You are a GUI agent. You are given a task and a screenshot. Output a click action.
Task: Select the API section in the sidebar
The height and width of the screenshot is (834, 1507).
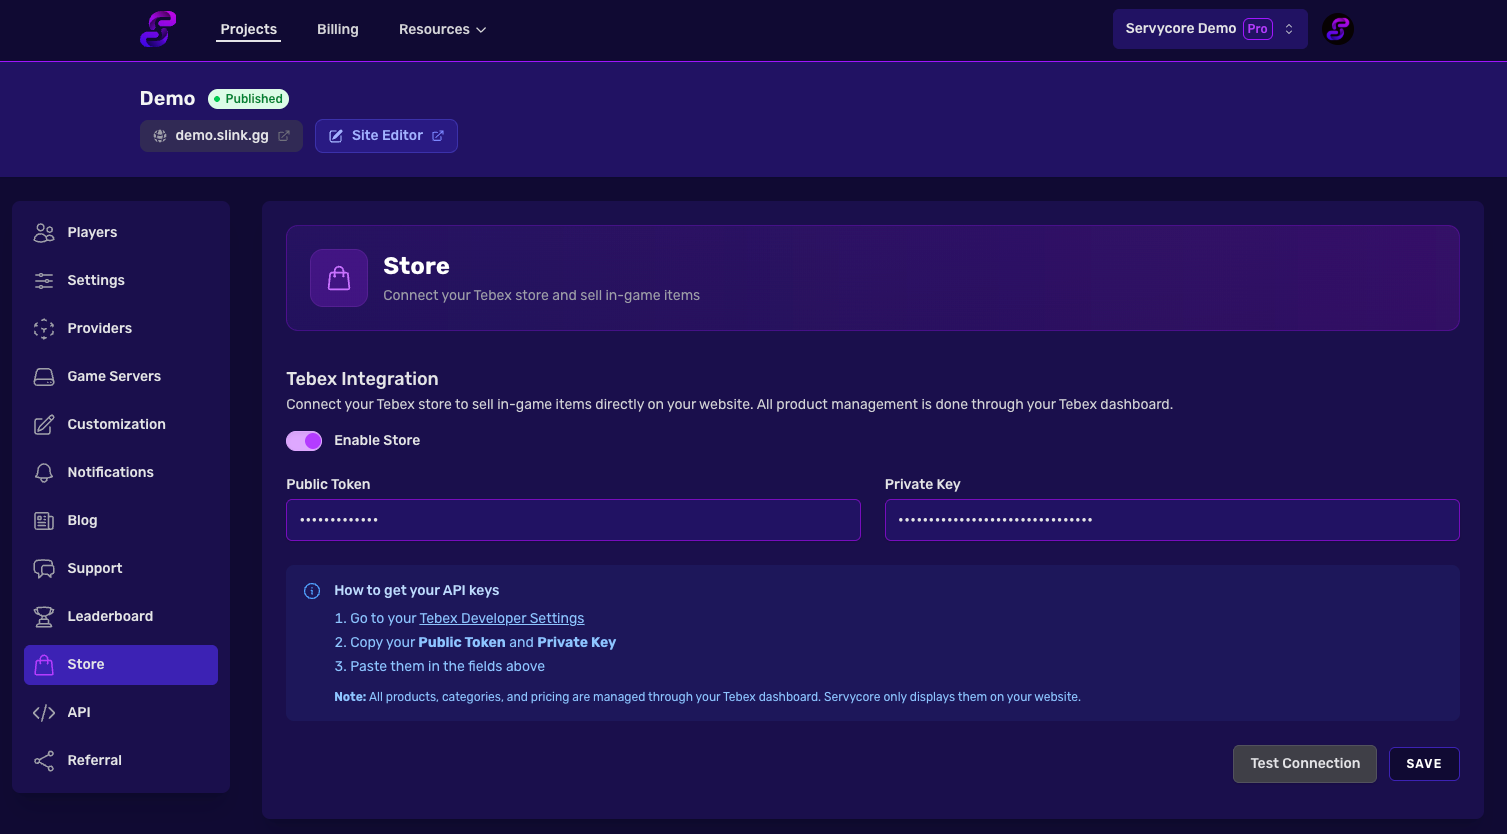click(44, 712)
